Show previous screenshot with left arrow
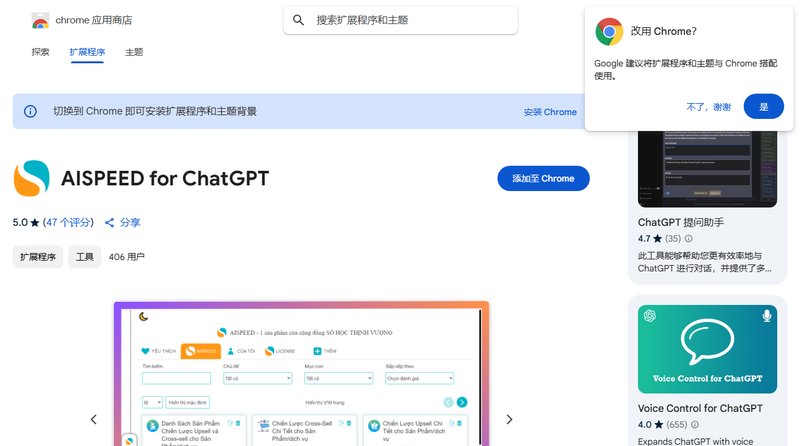Screen dimensions: 800x446 [x=93, y=419]
